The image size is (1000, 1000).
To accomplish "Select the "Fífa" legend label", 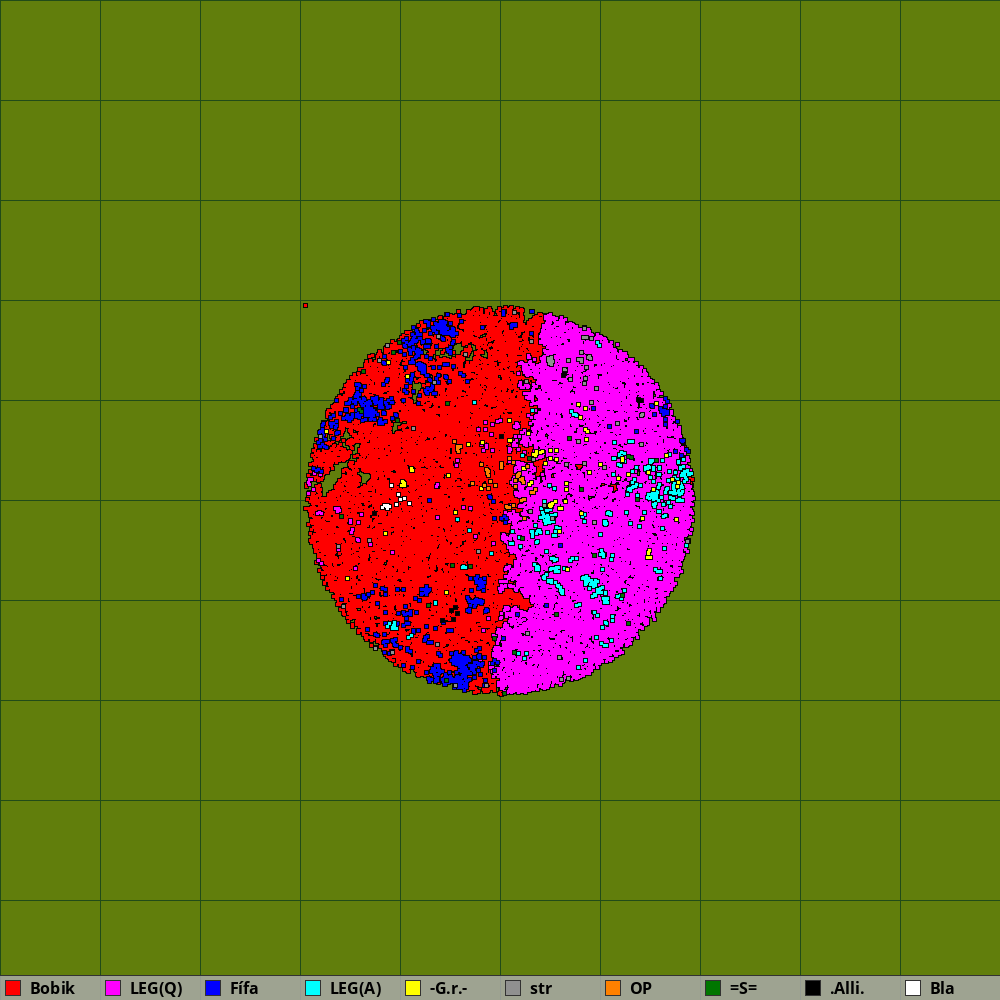I will click(244, 988).
